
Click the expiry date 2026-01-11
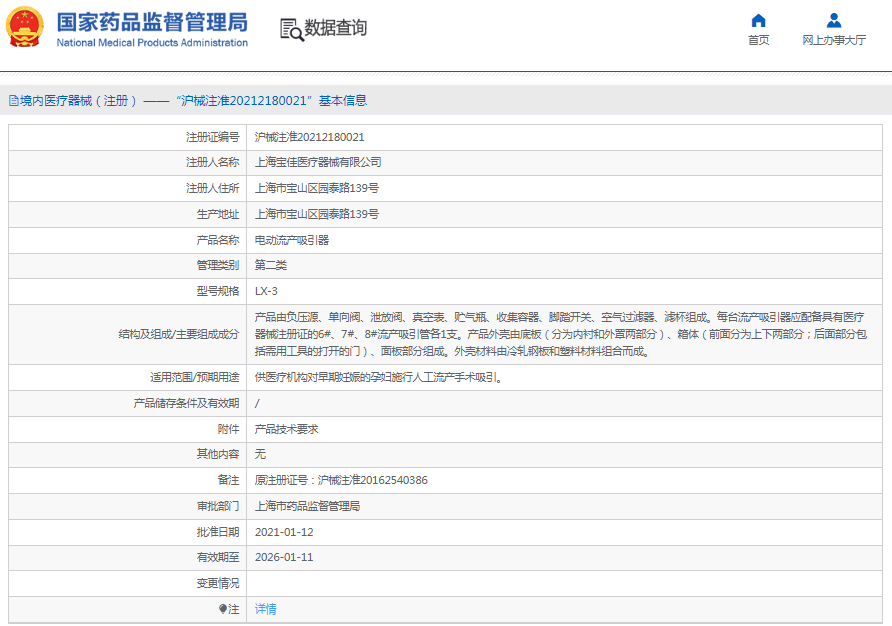click(x=284, y=557)
